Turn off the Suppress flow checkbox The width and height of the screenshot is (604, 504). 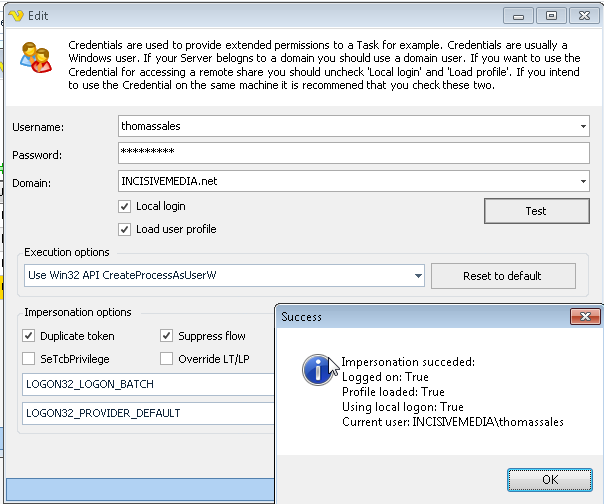[167, 337]
